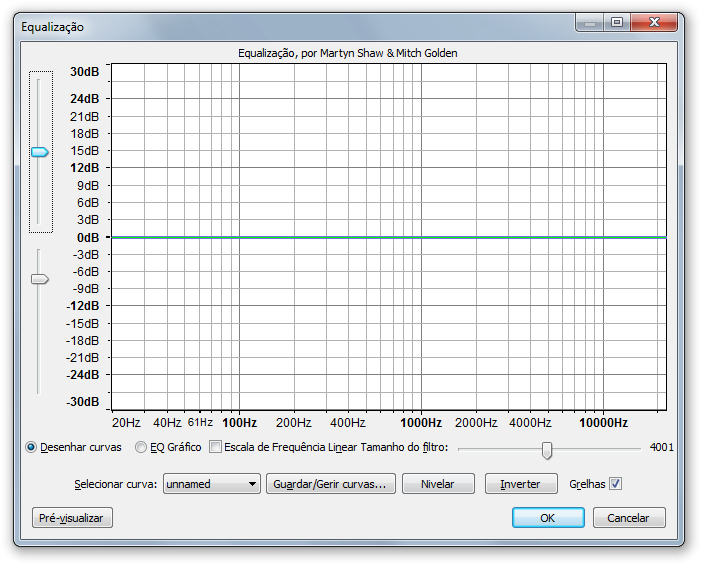Close the Equalização dialog window
The height and width of the screenshot is (566, 702).
click(x=654, y=22)
